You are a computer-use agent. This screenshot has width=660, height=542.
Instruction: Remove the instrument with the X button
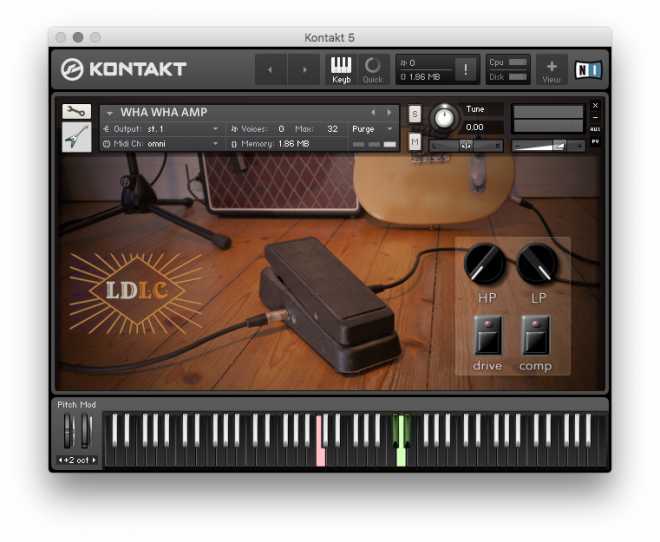tap(596, 105)
